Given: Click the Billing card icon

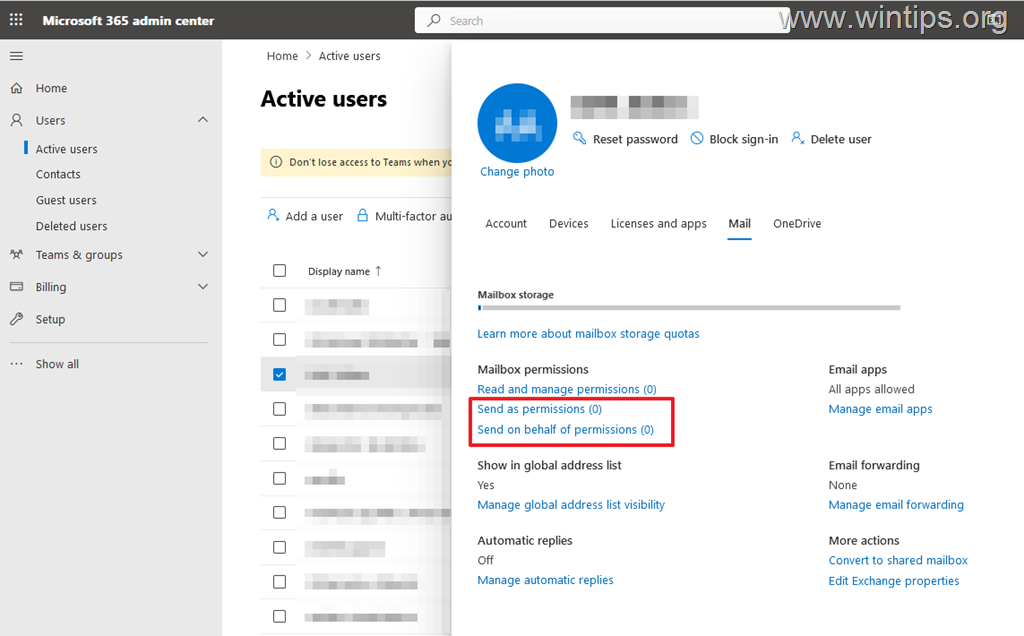Looking at the screenshot, I should 17,287.
